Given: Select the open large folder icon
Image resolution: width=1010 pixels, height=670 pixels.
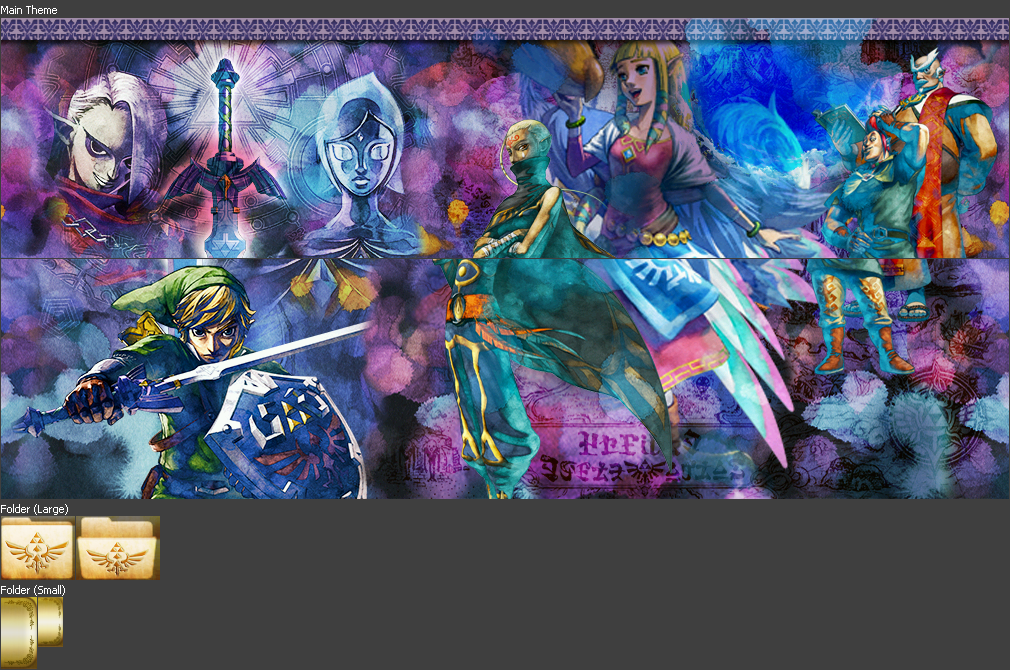Looking at the screenshot, I should (119, 548).
